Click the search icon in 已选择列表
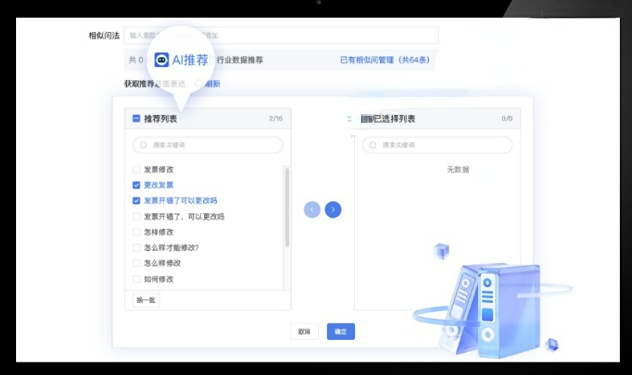The height and width of the screenshot is (375, 632). (372, 145)
